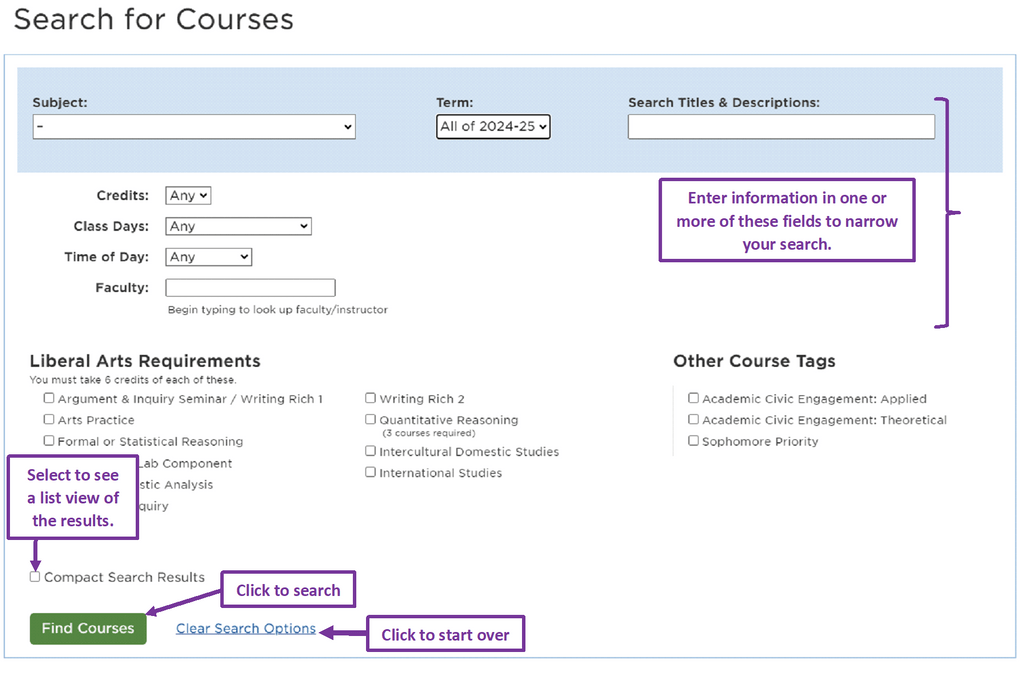The image size is (1024, 680).
Task: Follow the Clear Search Options link
Action: (x=245, y=628)
